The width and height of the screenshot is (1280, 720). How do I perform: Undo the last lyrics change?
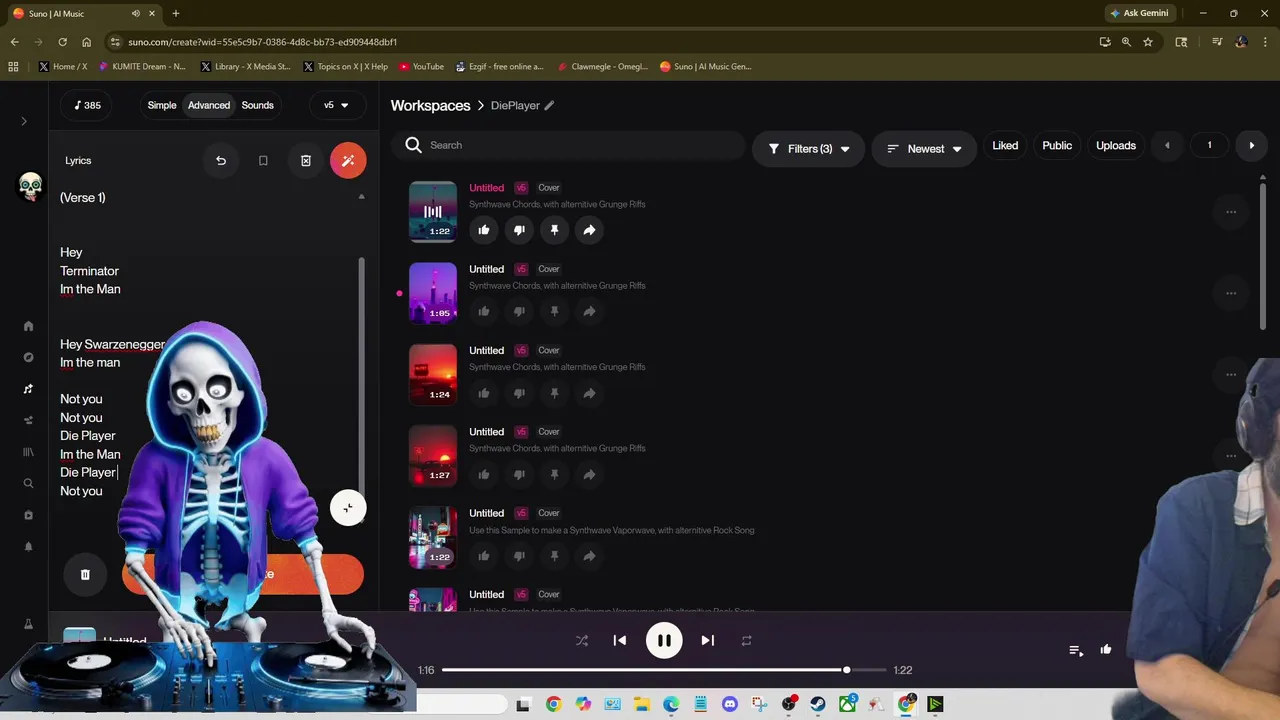coord(221,160)
